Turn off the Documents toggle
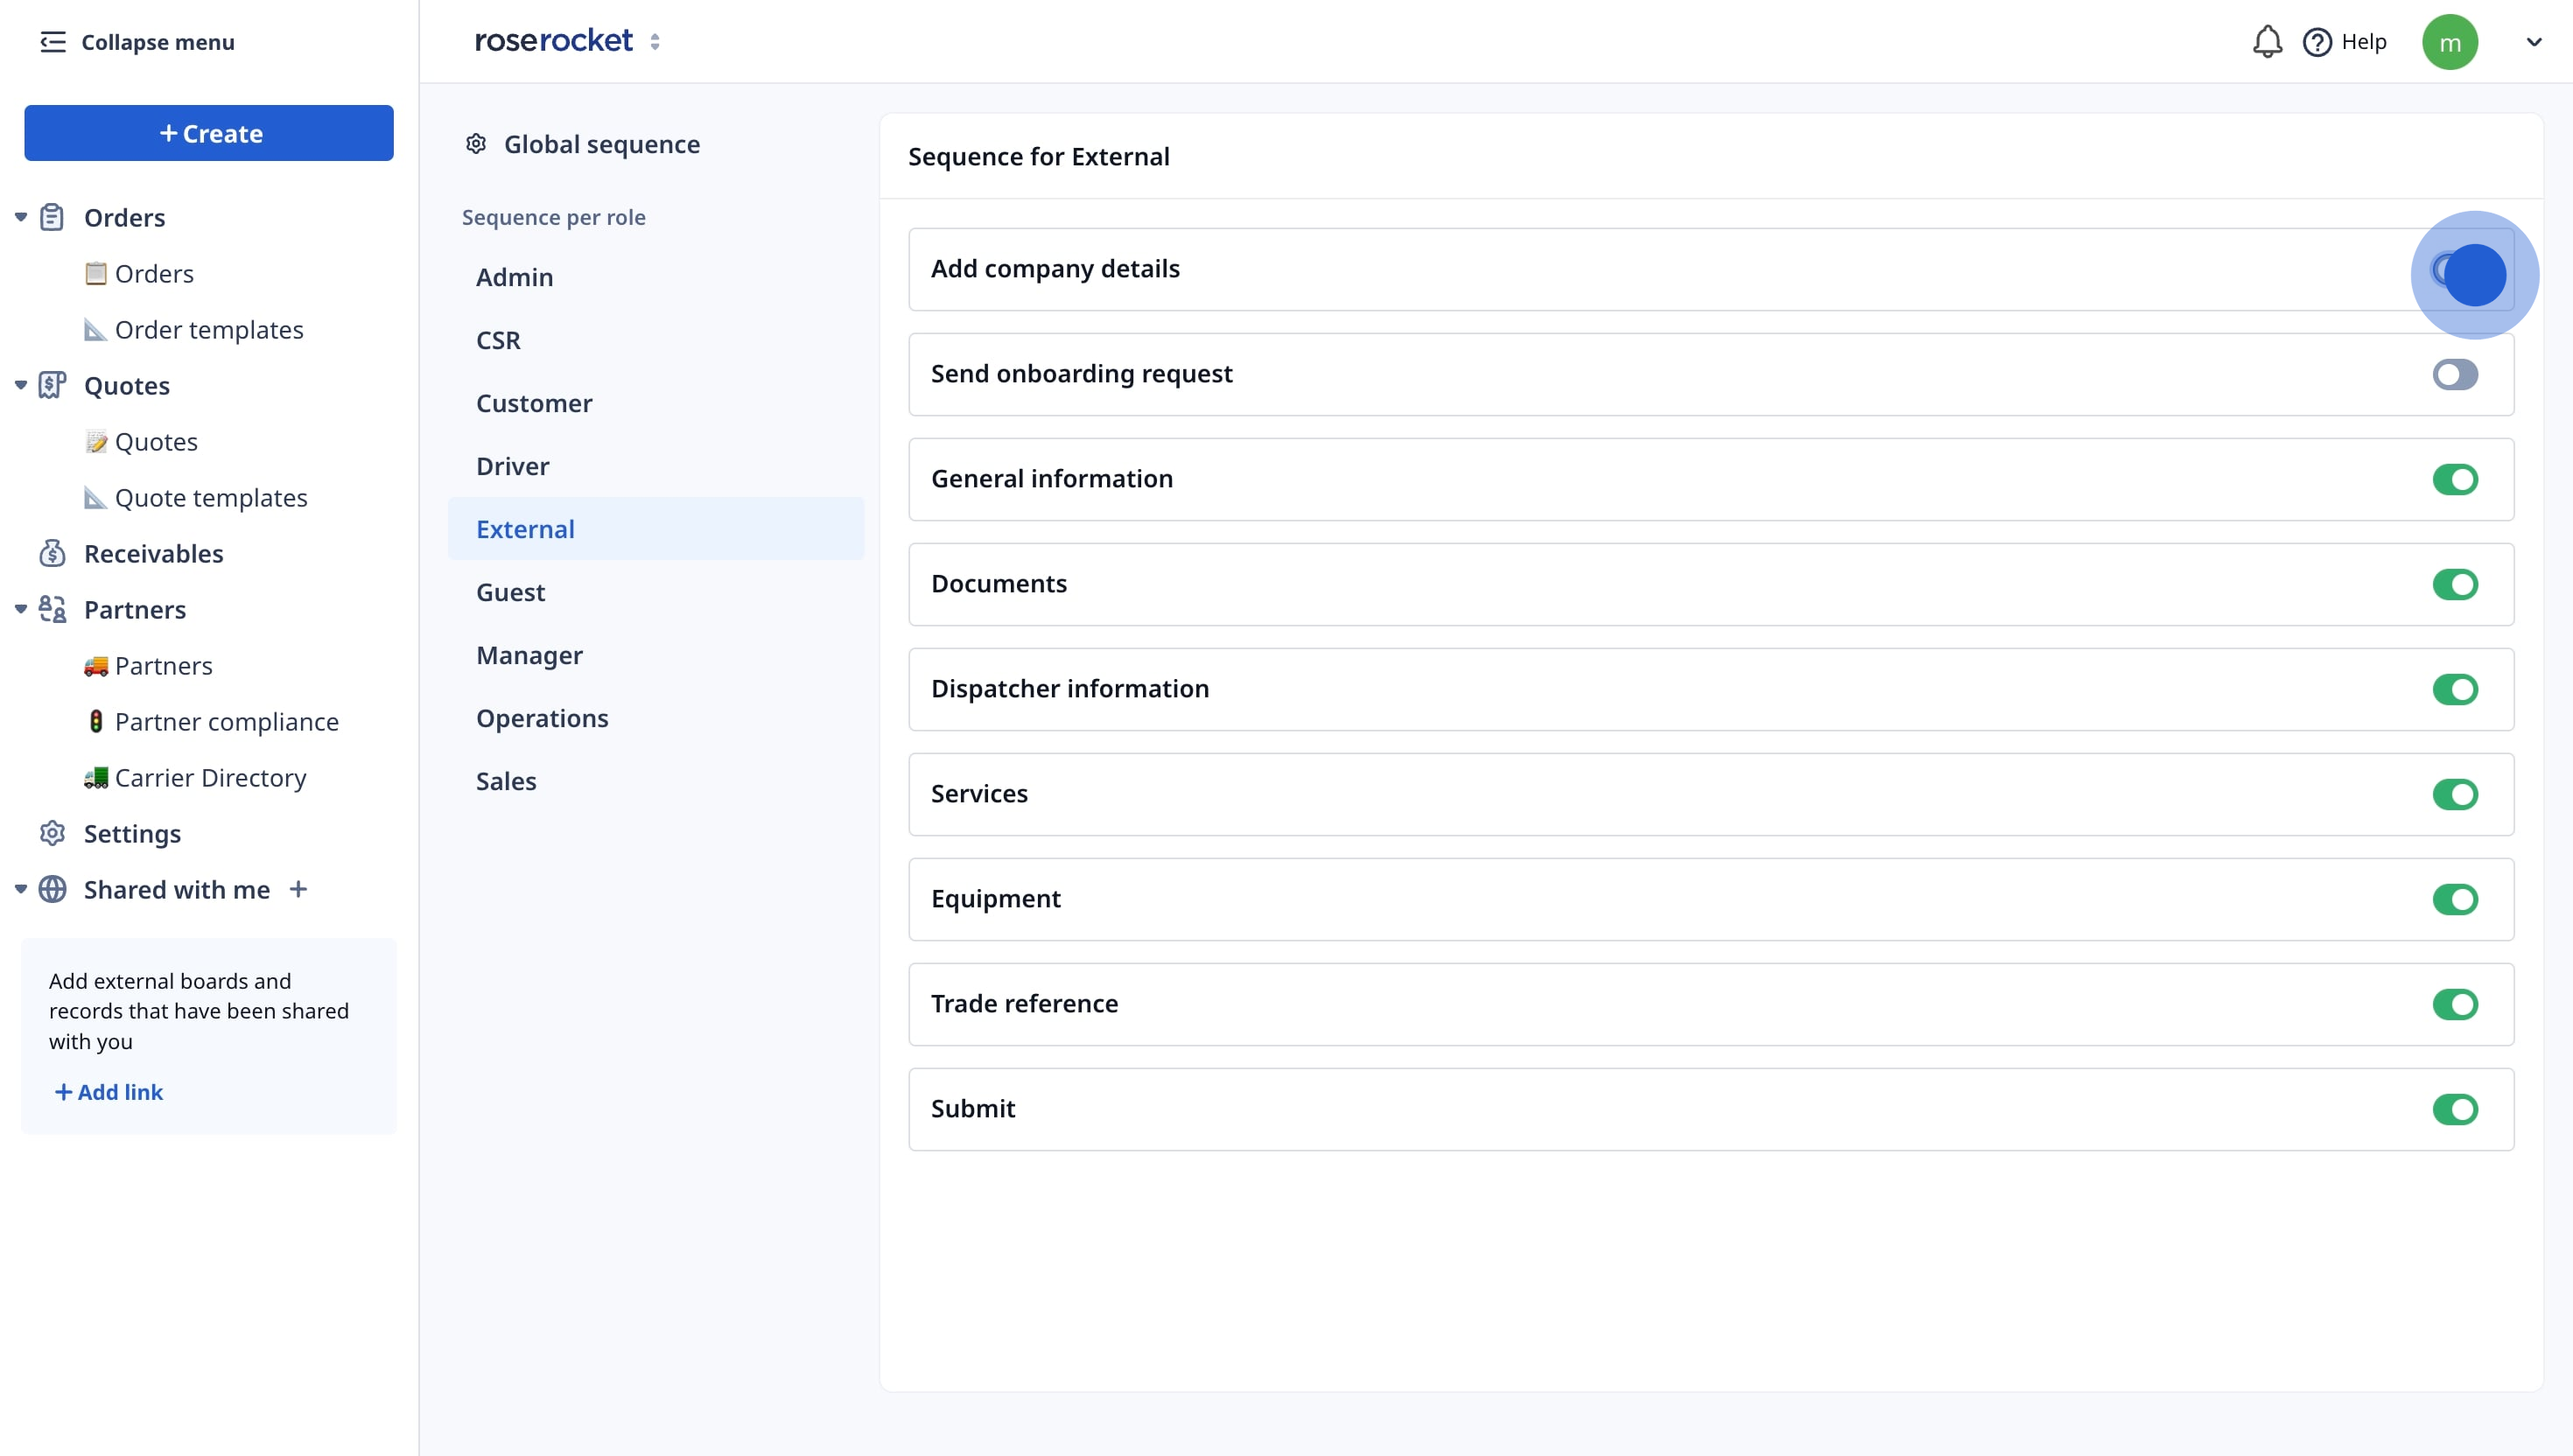This screenshot has width=2573, height=1456. point(2455,585)
